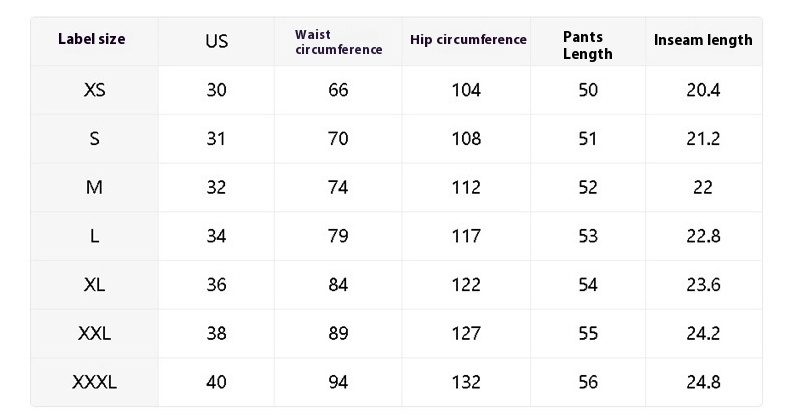This screenshot has height=416, width=791.
Task: Click hip circumference value 112
Action: click(466, 188)
